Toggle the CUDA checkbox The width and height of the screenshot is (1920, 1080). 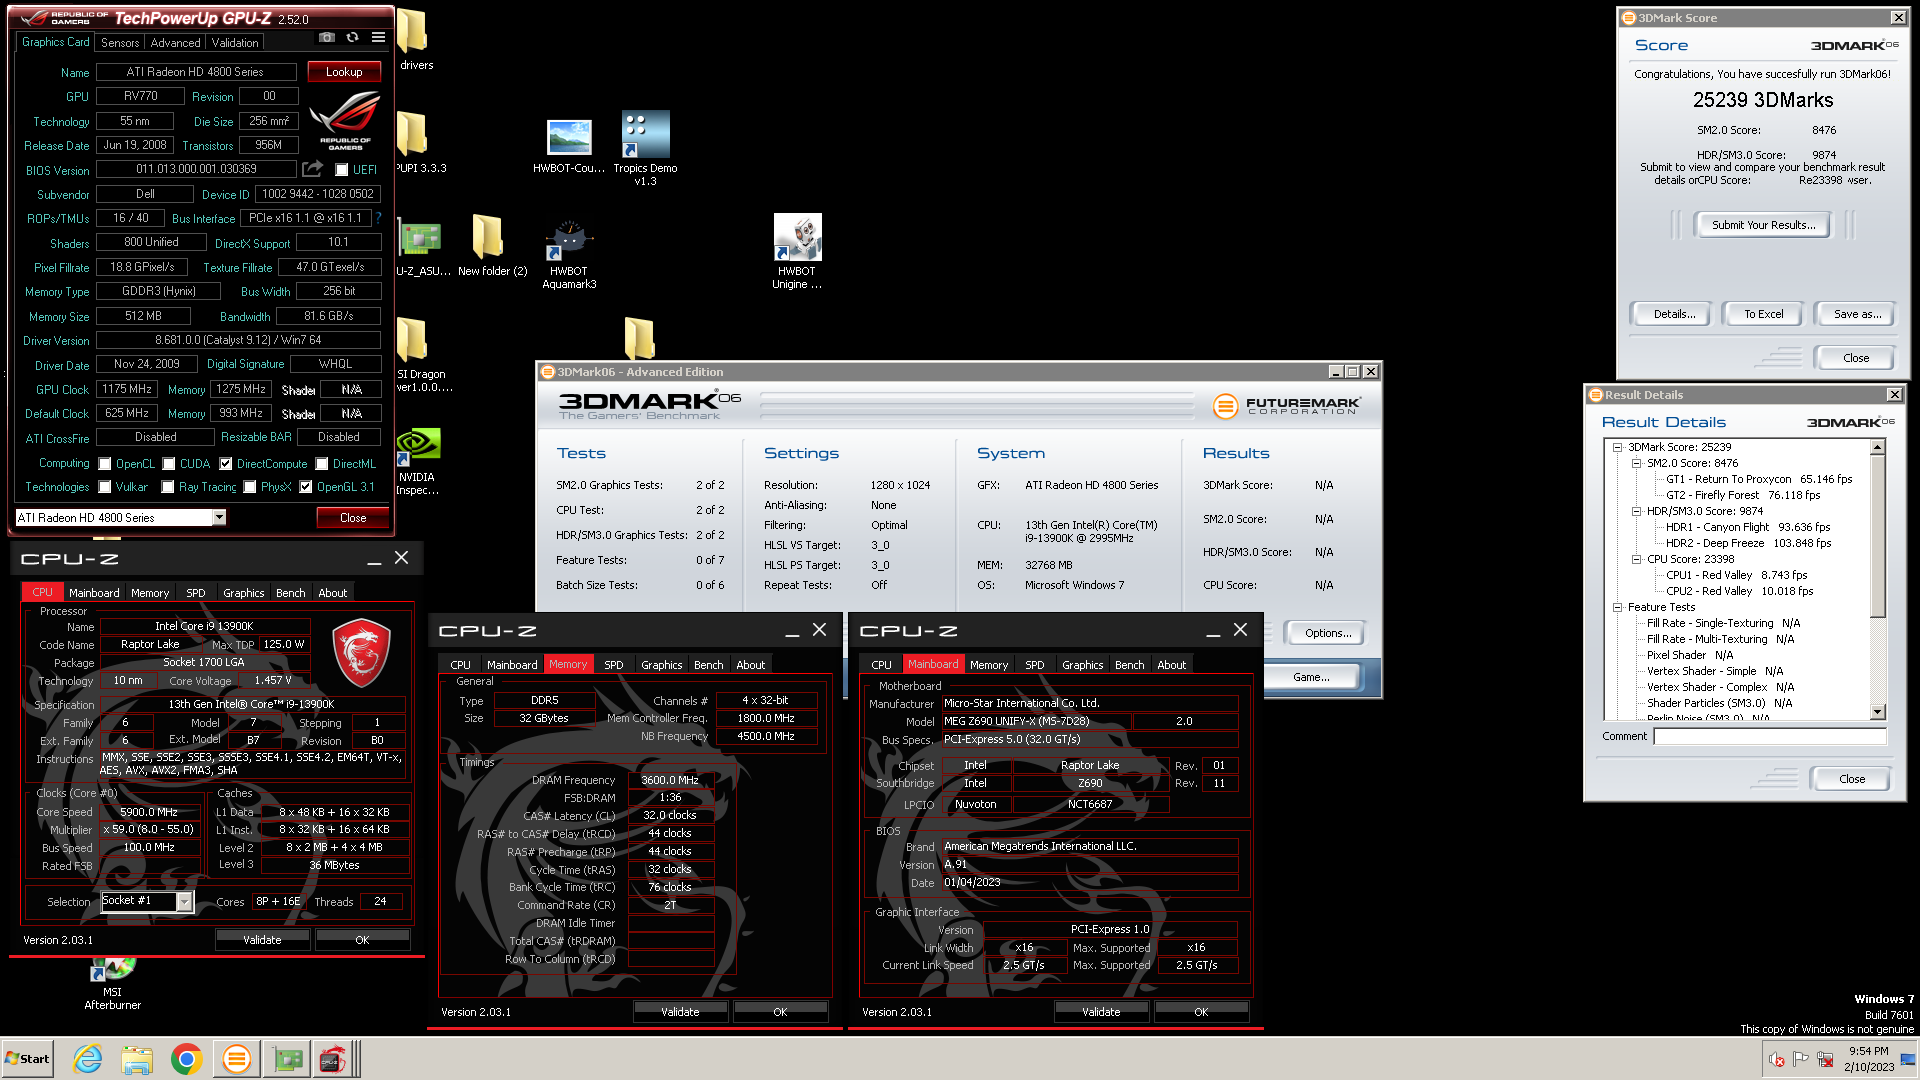[169, 464]
